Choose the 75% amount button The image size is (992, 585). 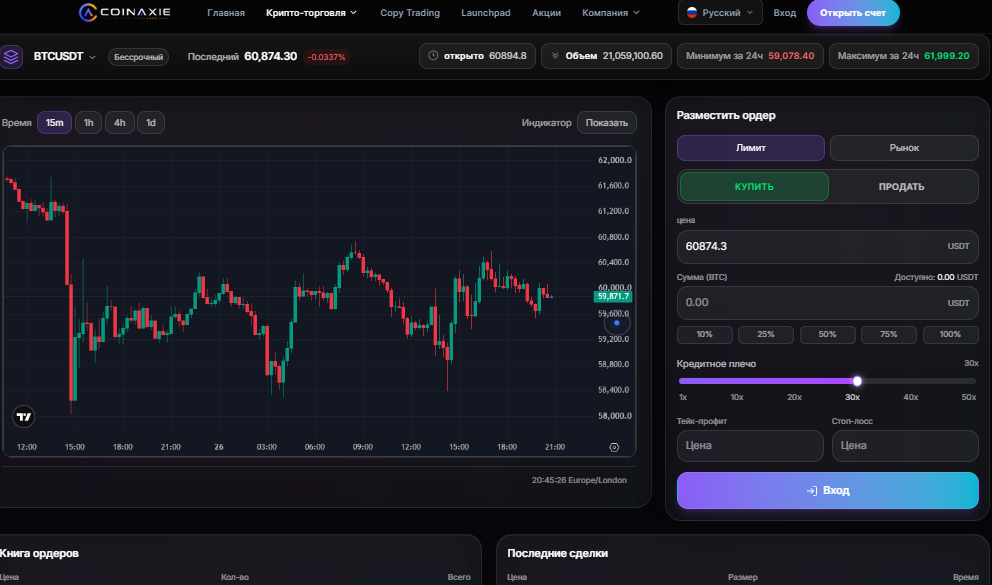pos(889,335)
